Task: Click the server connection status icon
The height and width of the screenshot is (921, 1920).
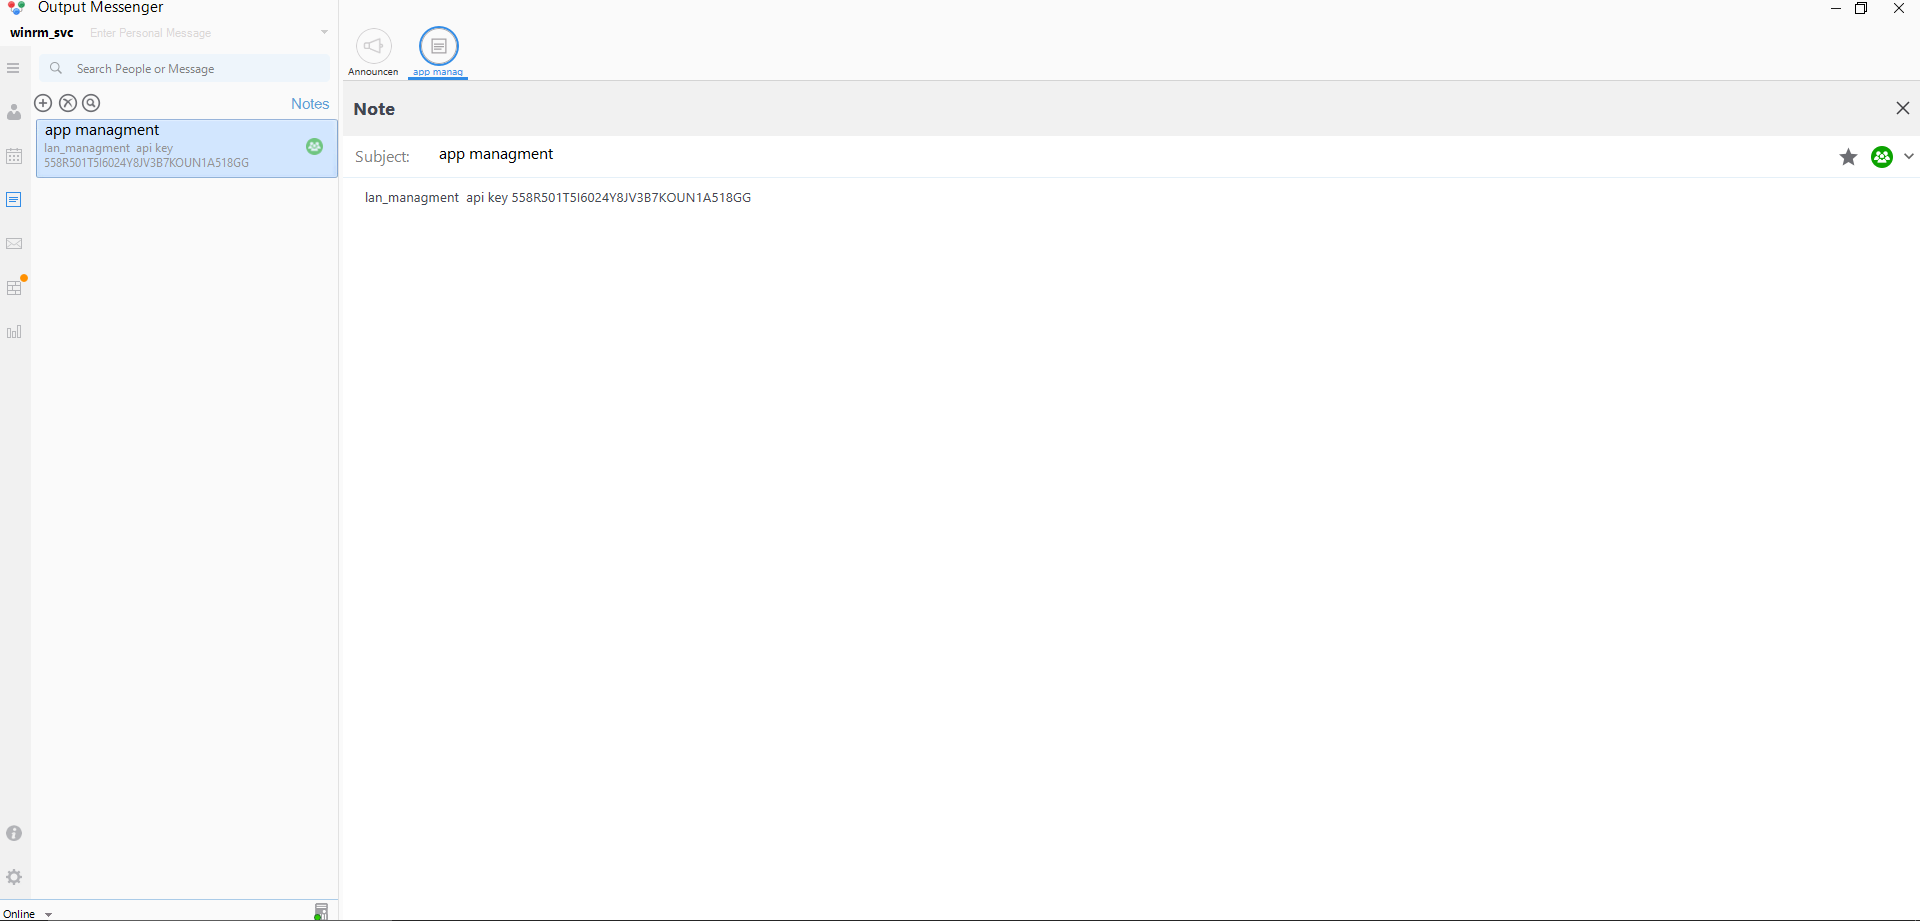Action: 320,911
